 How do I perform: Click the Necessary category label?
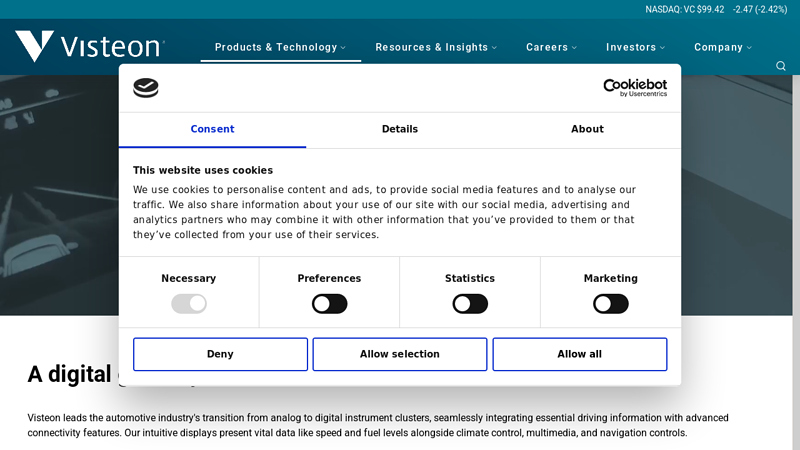[189, 279]
